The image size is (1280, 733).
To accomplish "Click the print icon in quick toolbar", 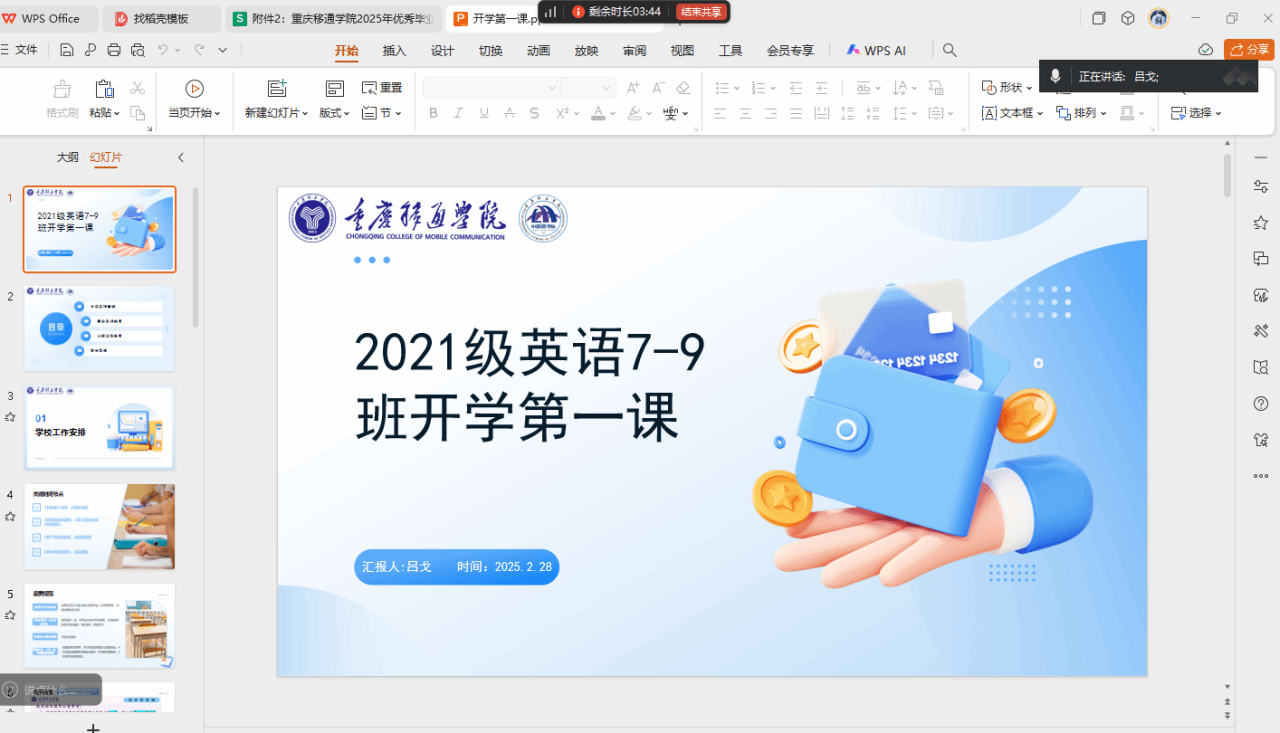I will (x=114, y=50).
